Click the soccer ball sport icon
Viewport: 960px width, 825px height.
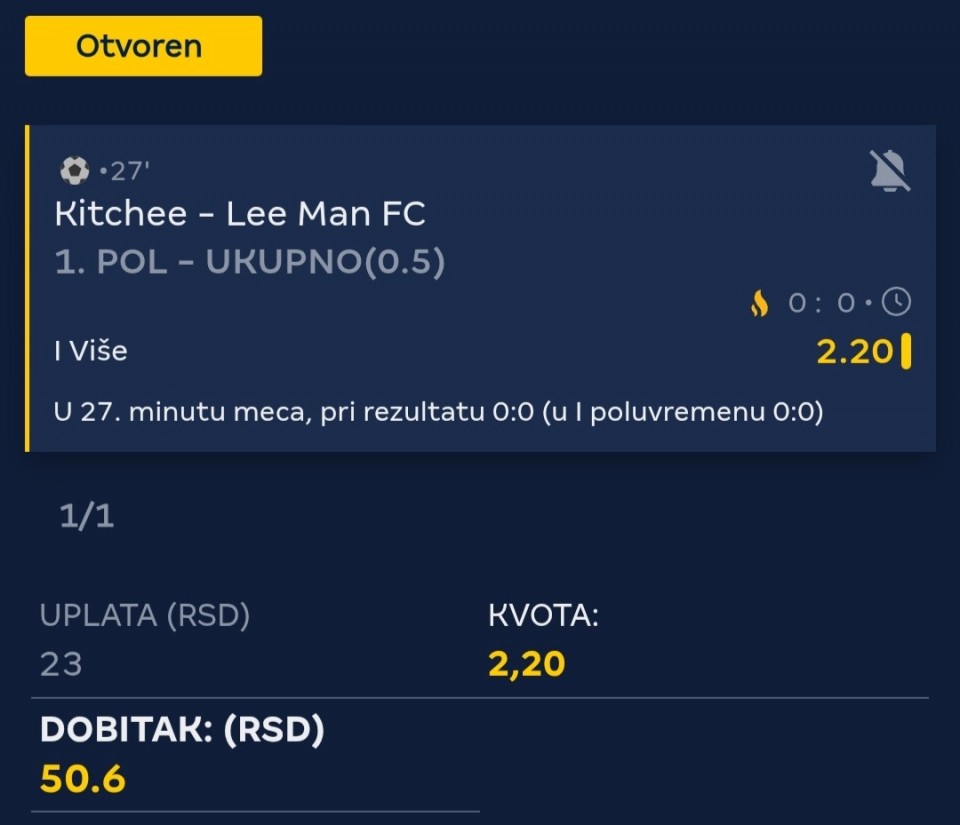click(x=74, y=171)
